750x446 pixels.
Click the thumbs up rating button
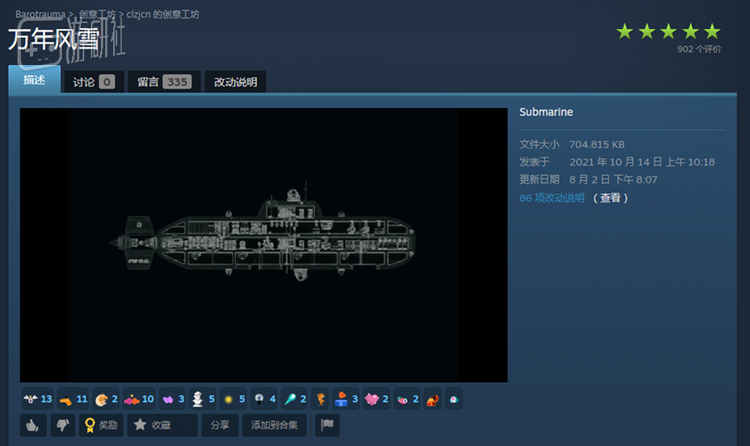(x=31, y=425)
